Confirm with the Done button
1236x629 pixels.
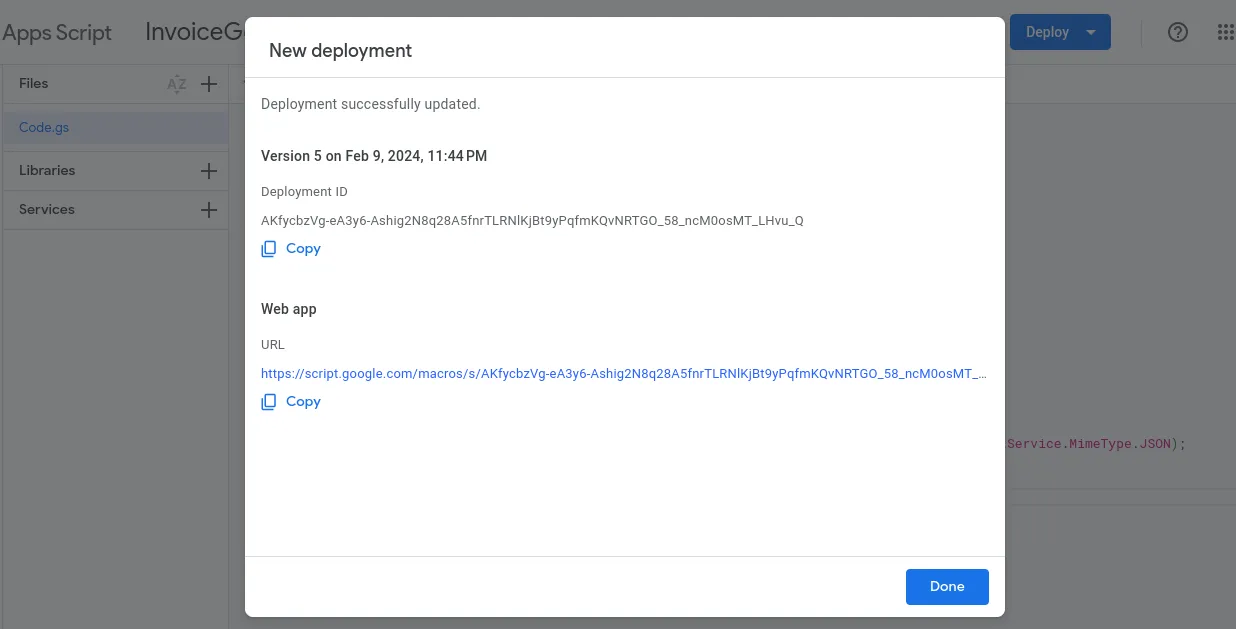tap(947, 587)
